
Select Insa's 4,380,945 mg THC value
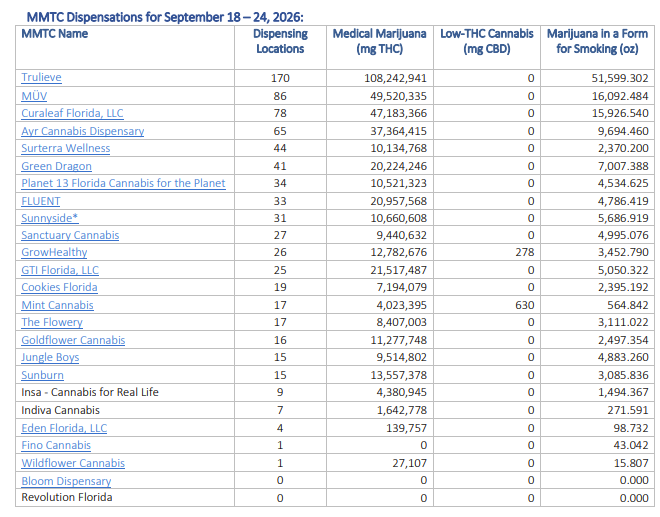point(401,392)
